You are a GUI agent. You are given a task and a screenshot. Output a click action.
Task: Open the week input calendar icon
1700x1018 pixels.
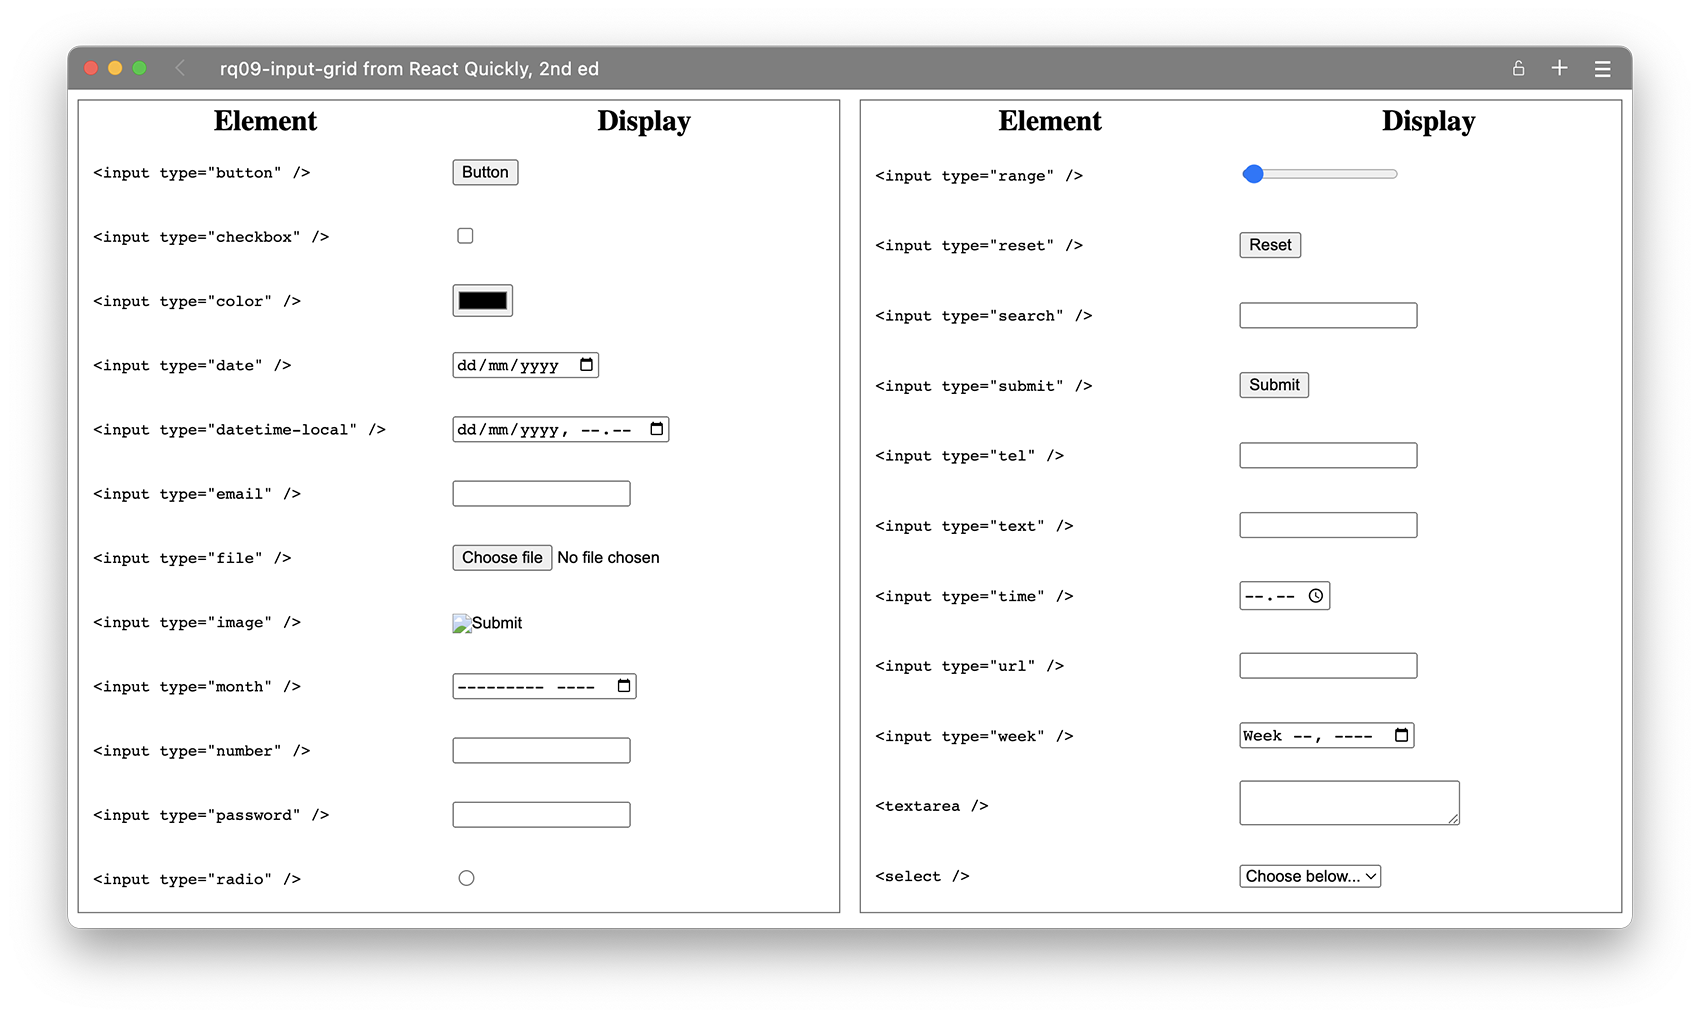(1402, 736)
